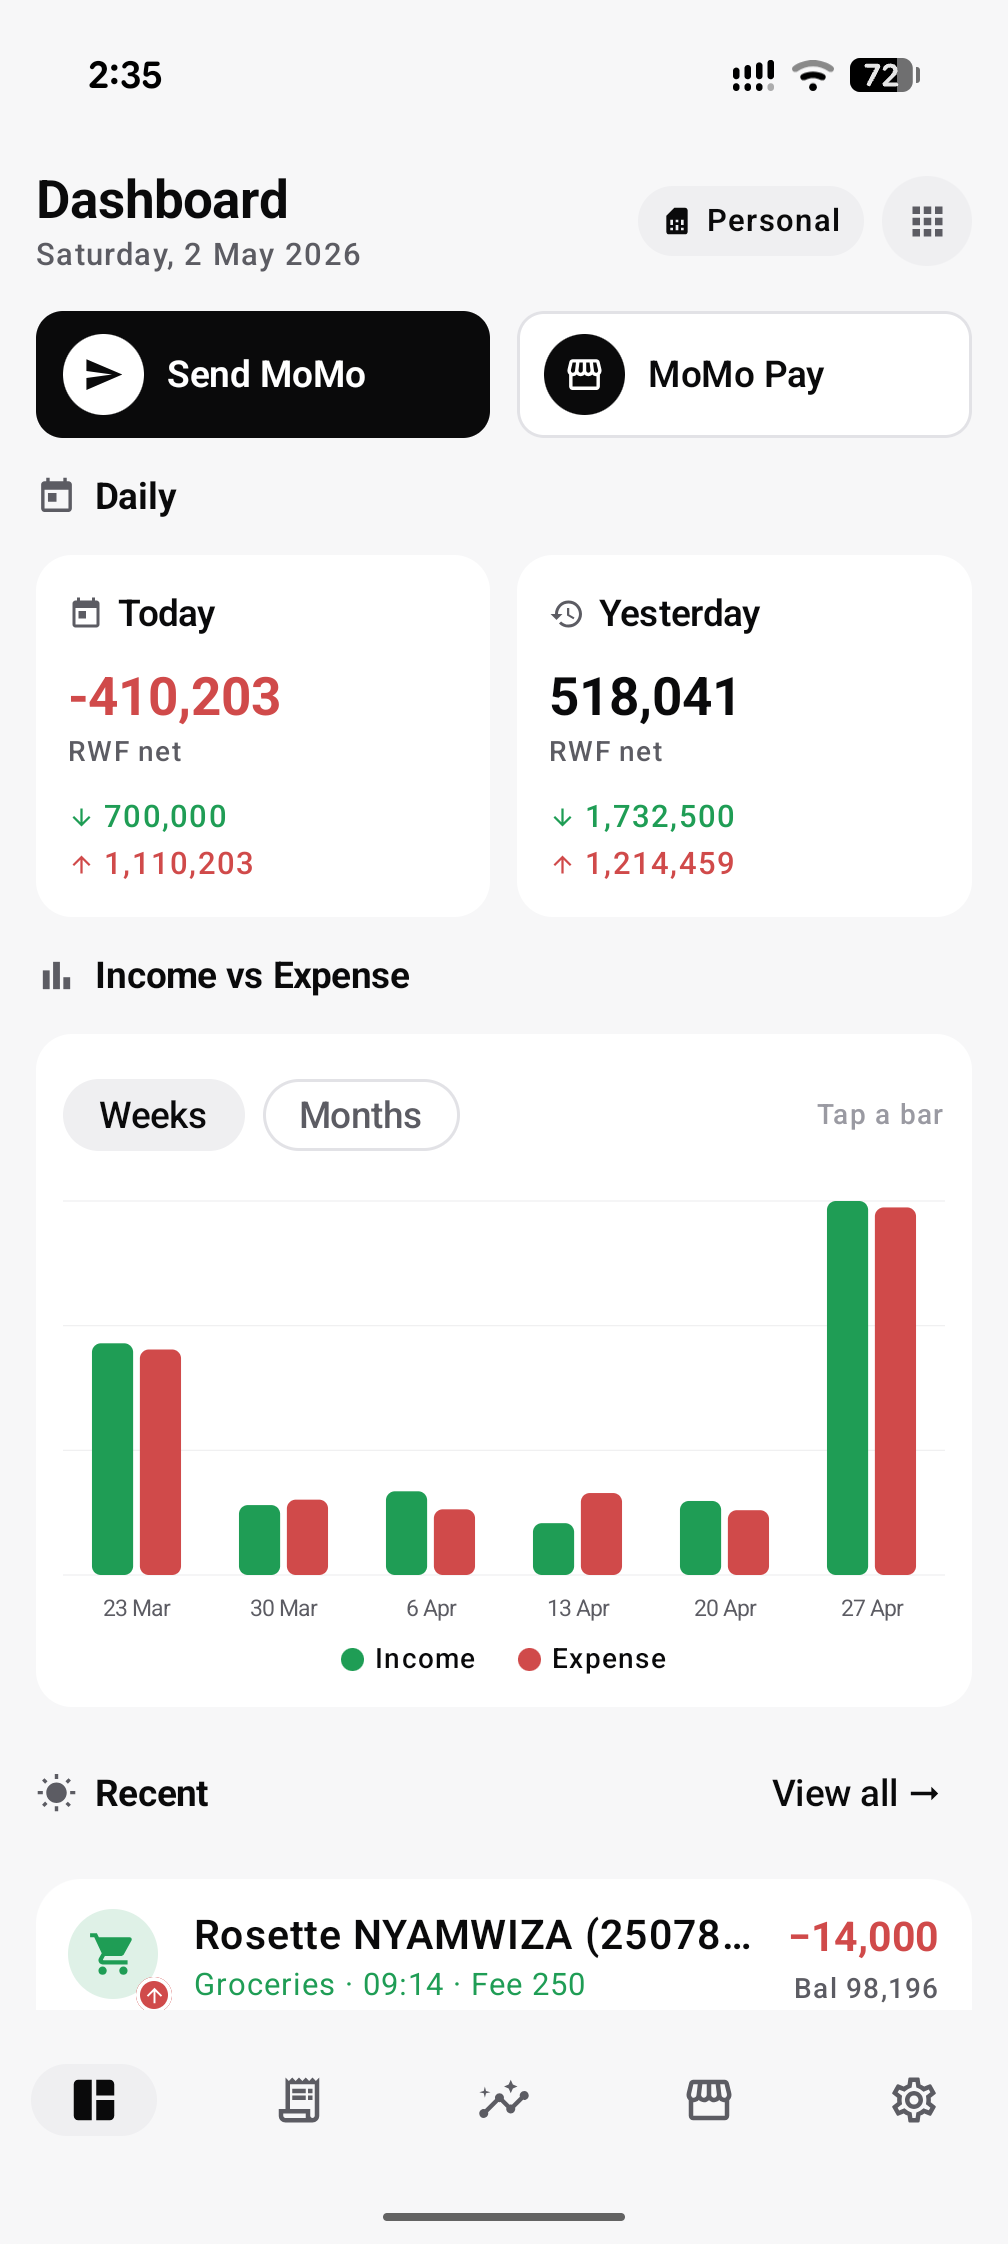Tap the 30 Mar expense bar
1008x2244 pixels.
point(307,1537)
